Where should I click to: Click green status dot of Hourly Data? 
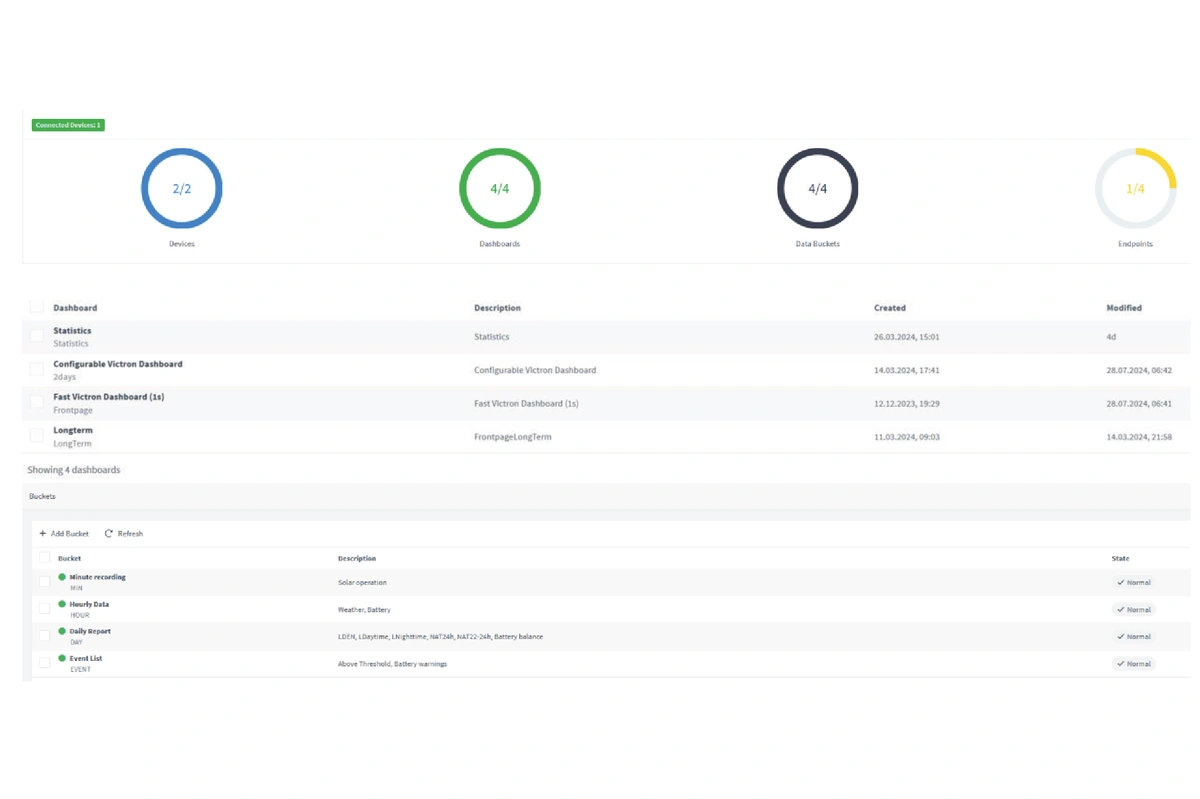(x=62, y=604)
